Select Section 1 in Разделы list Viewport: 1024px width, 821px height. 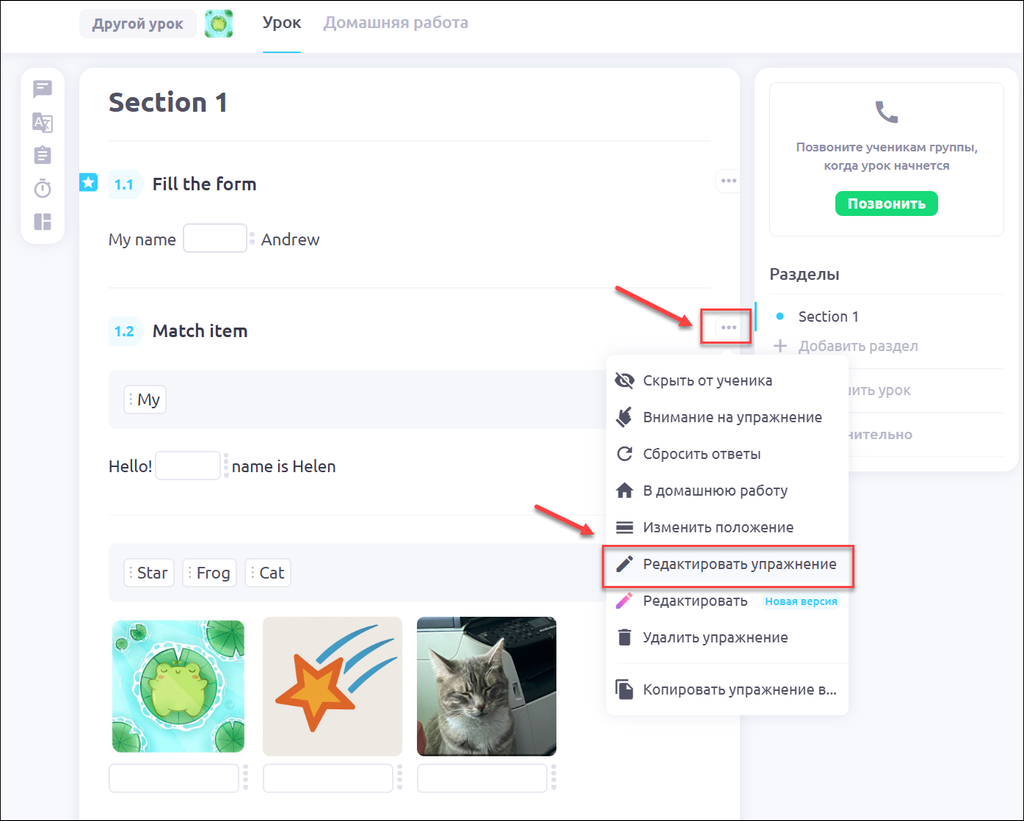[x=828, y=316]
